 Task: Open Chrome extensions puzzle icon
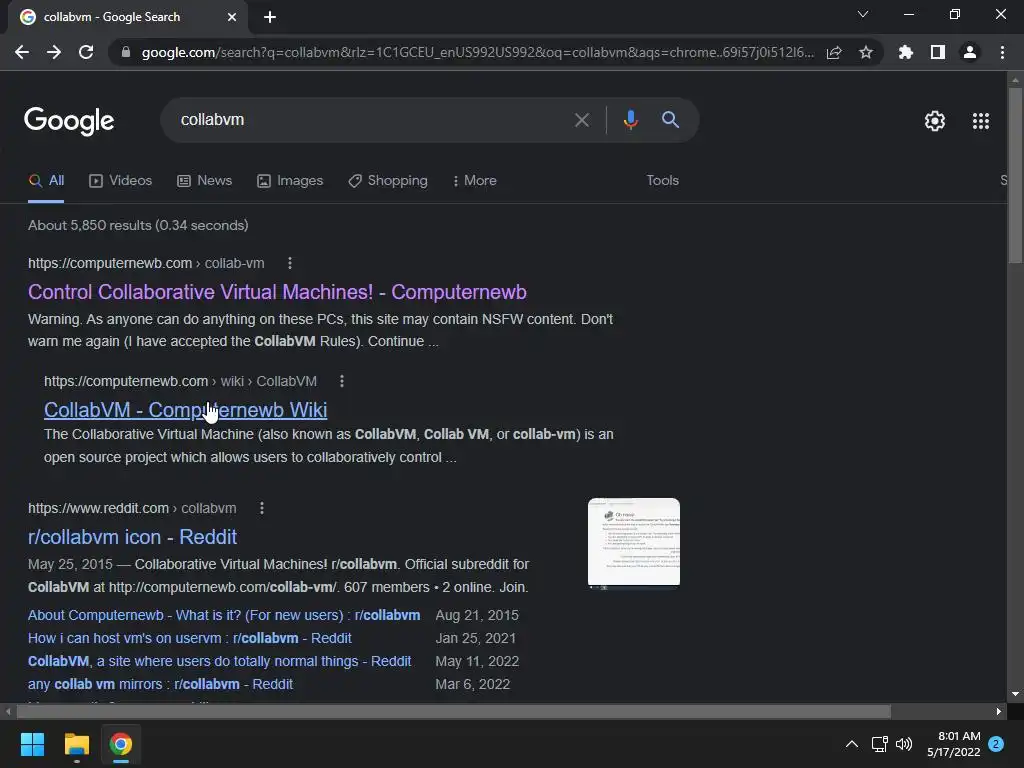(x=905, y=52)
